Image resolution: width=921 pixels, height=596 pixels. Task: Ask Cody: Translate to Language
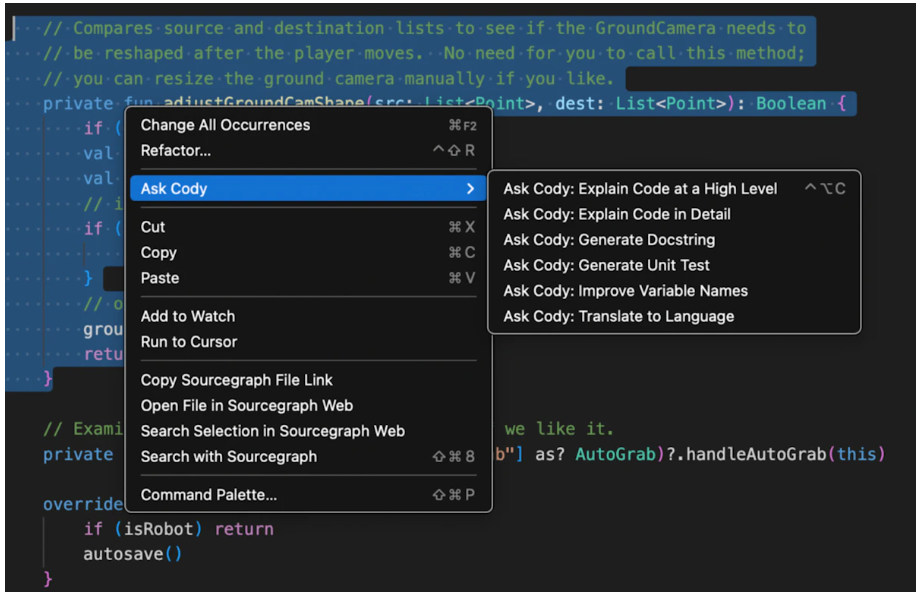coord(674,316)
